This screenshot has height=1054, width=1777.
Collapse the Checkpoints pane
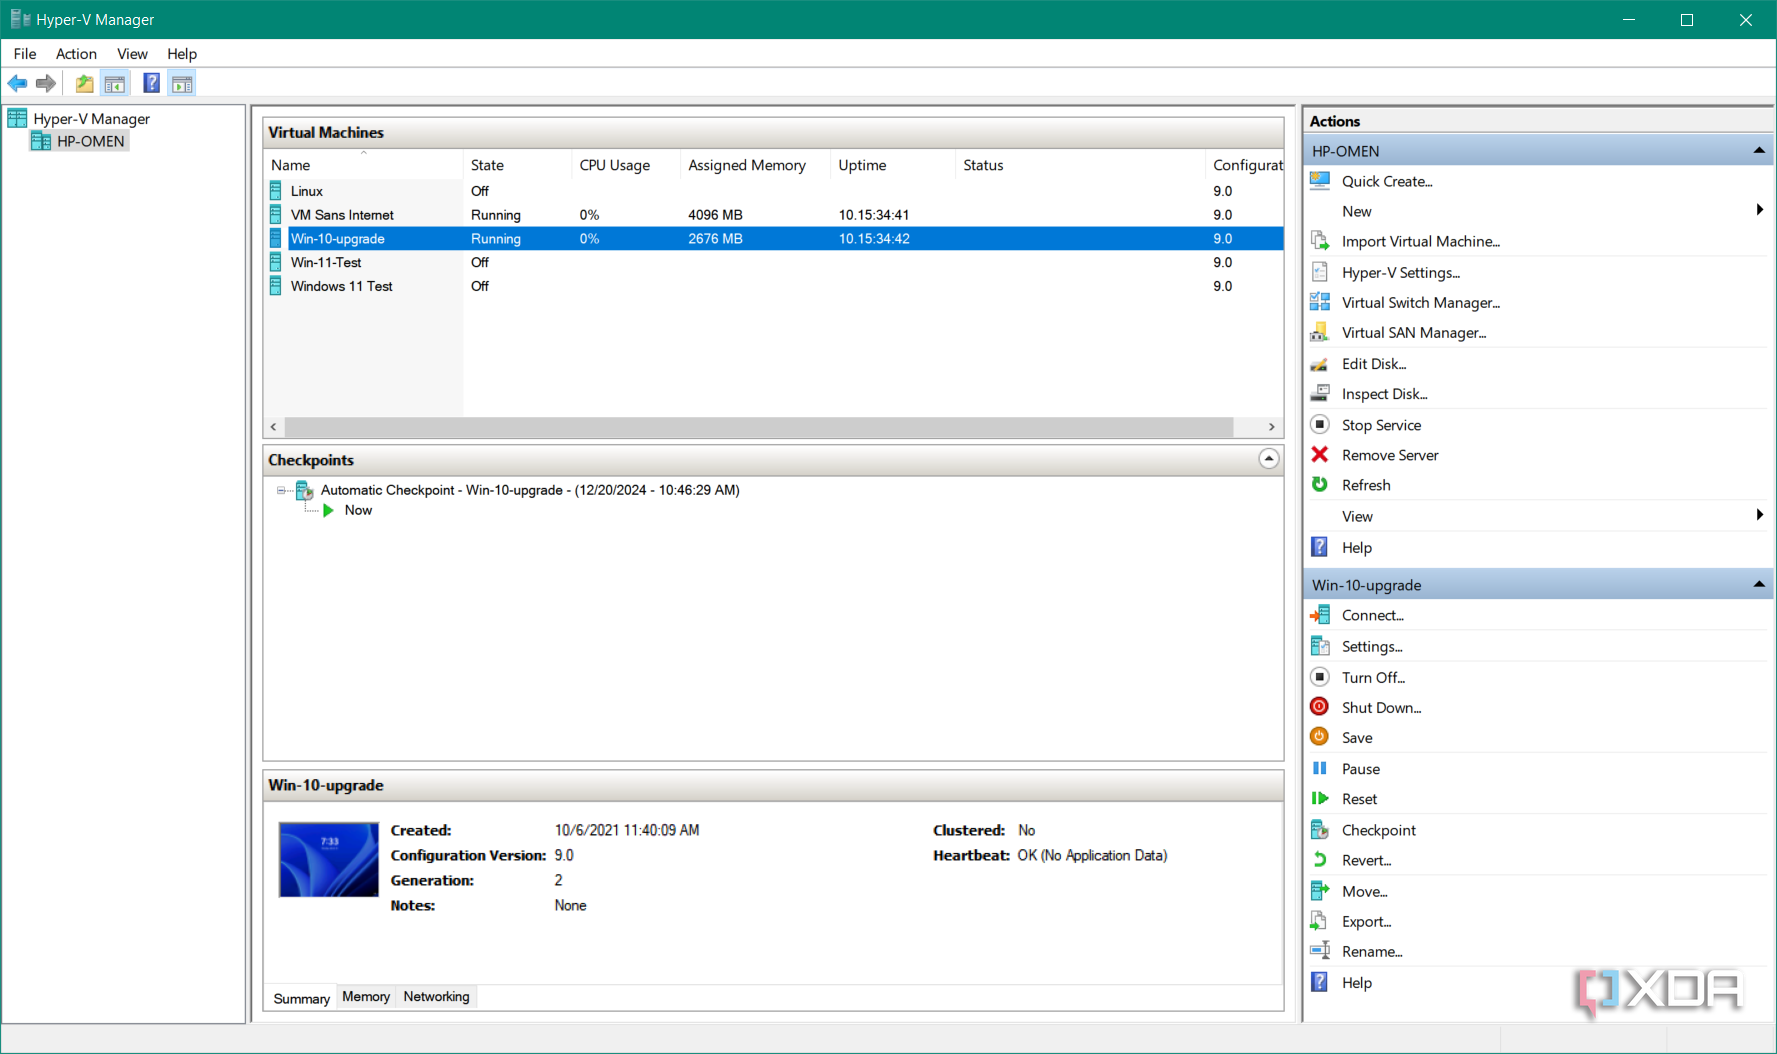click(1268, 459)
